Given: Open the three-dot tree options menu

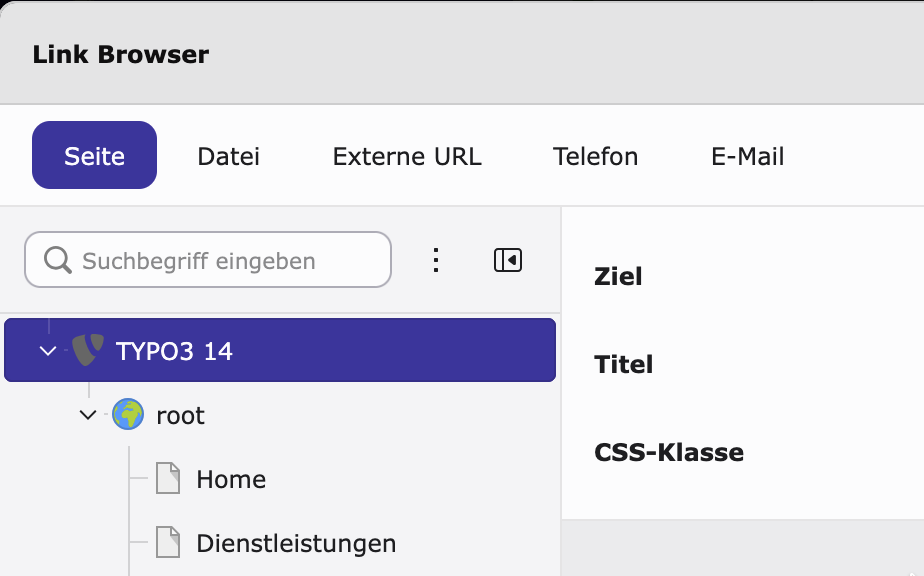Looking at the screenshot, I should pos(435,260).
